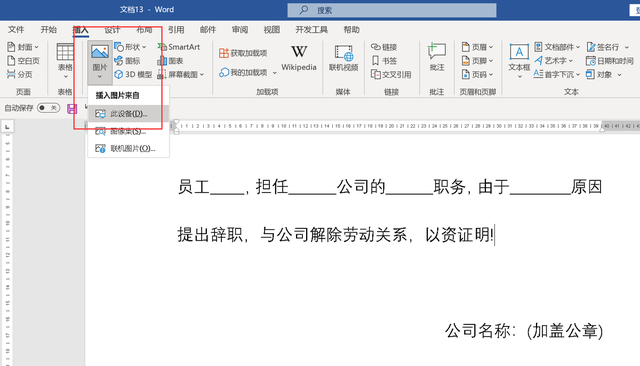Select the SmartArt icon in the ribbon

(x=162, y=47)
